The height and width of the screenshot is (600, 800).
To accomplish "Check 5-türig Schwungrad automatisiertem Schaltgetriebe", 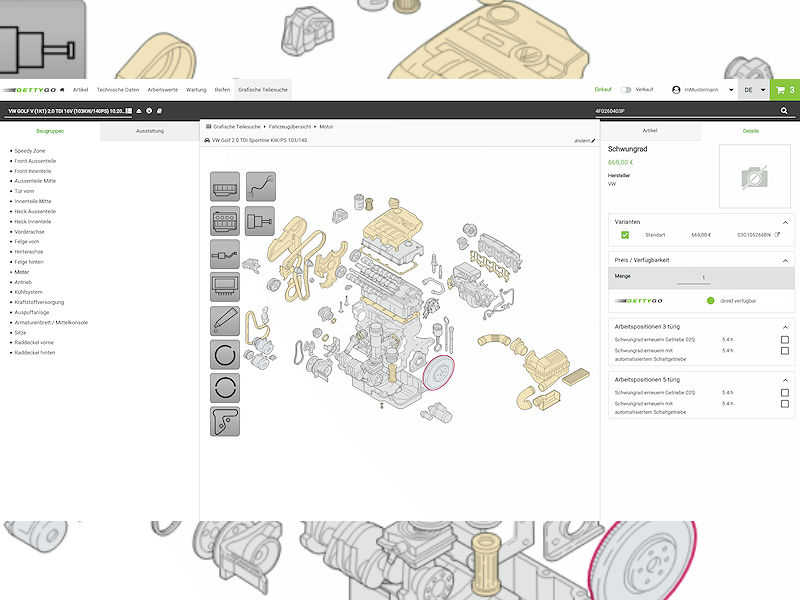I will 785,404.
